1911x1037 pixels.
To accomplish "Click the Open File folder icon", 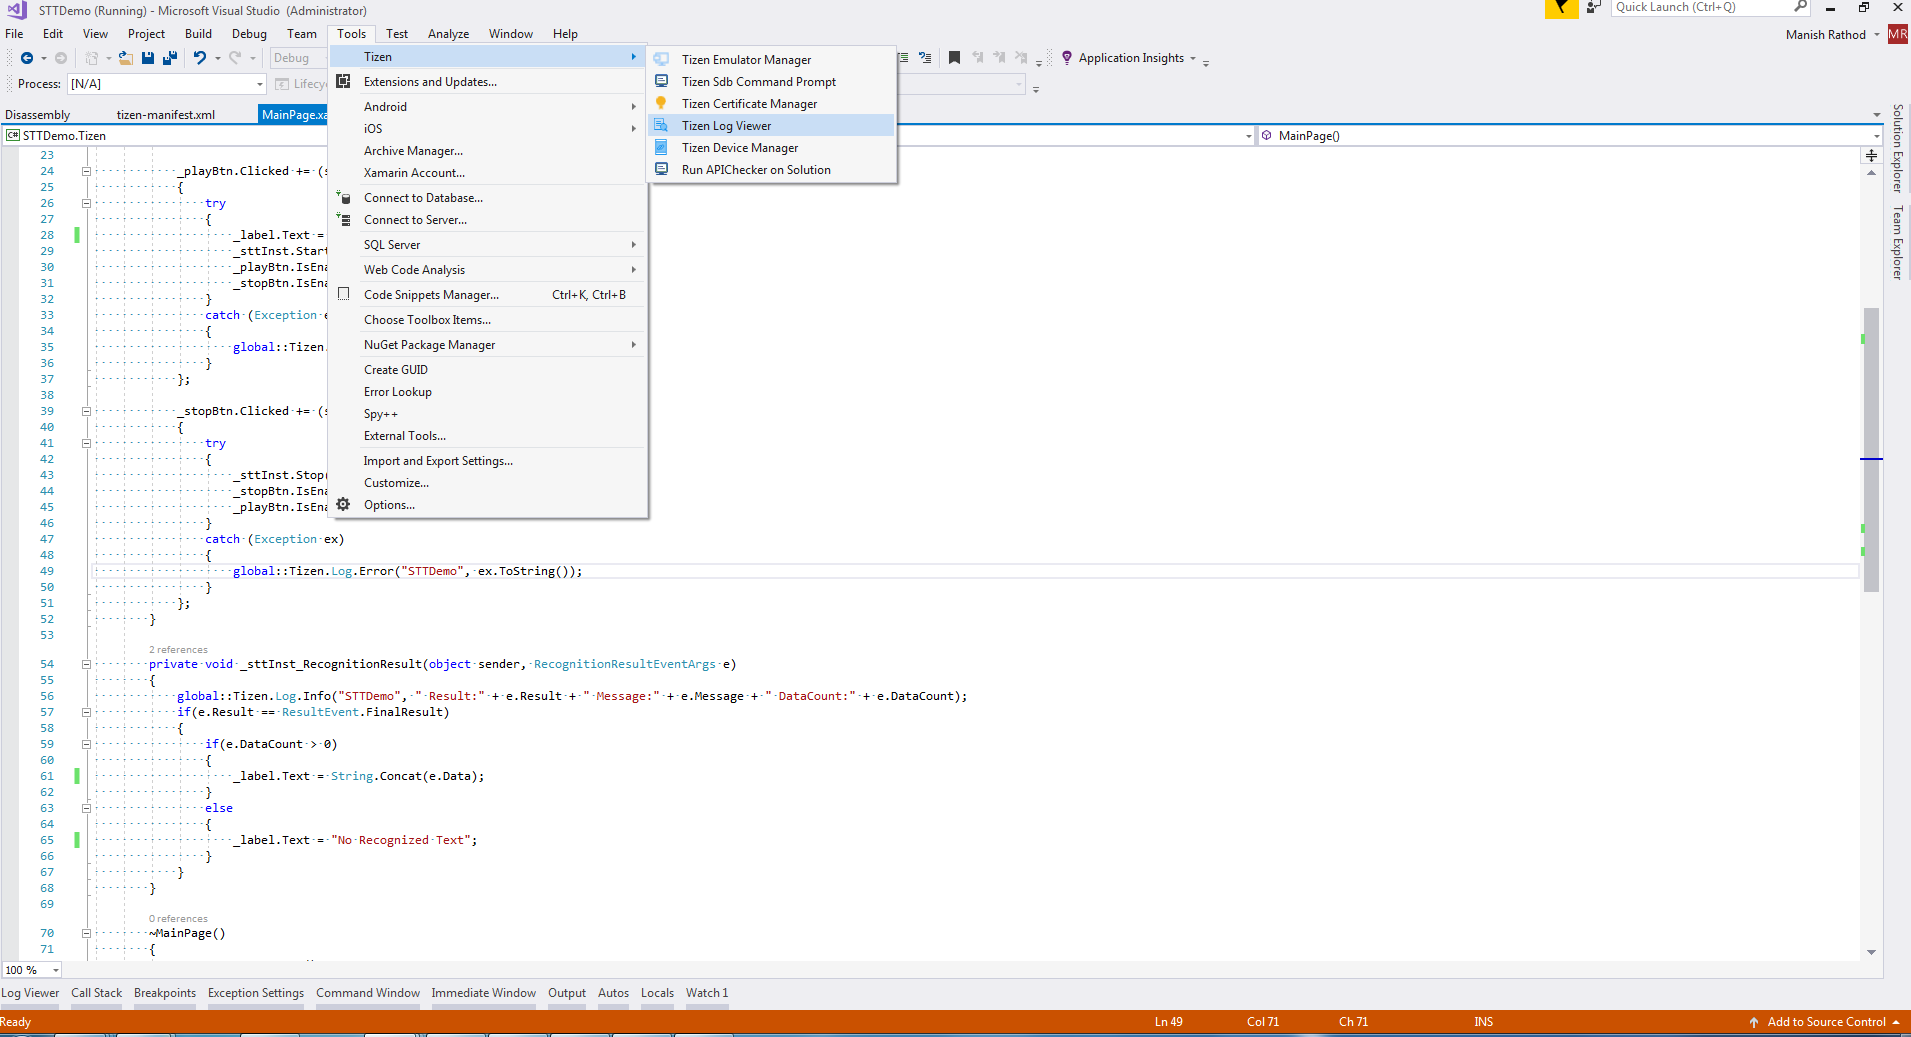I will 125,58.
